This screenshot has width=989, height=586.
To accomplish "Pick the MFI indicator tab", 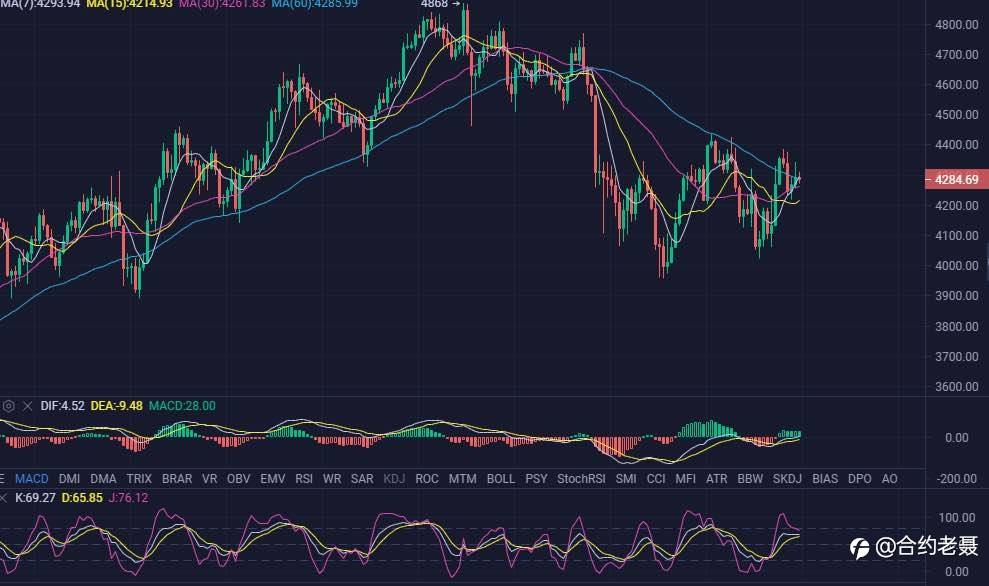I will 686,479.
